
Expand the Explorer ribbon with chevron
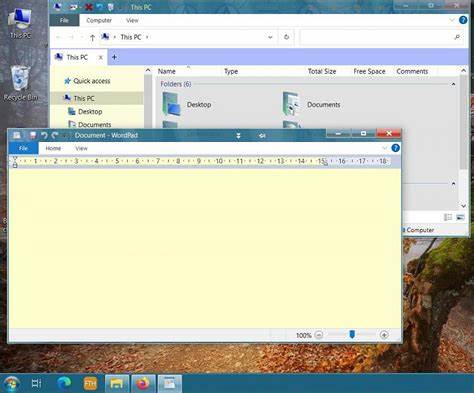452,20
